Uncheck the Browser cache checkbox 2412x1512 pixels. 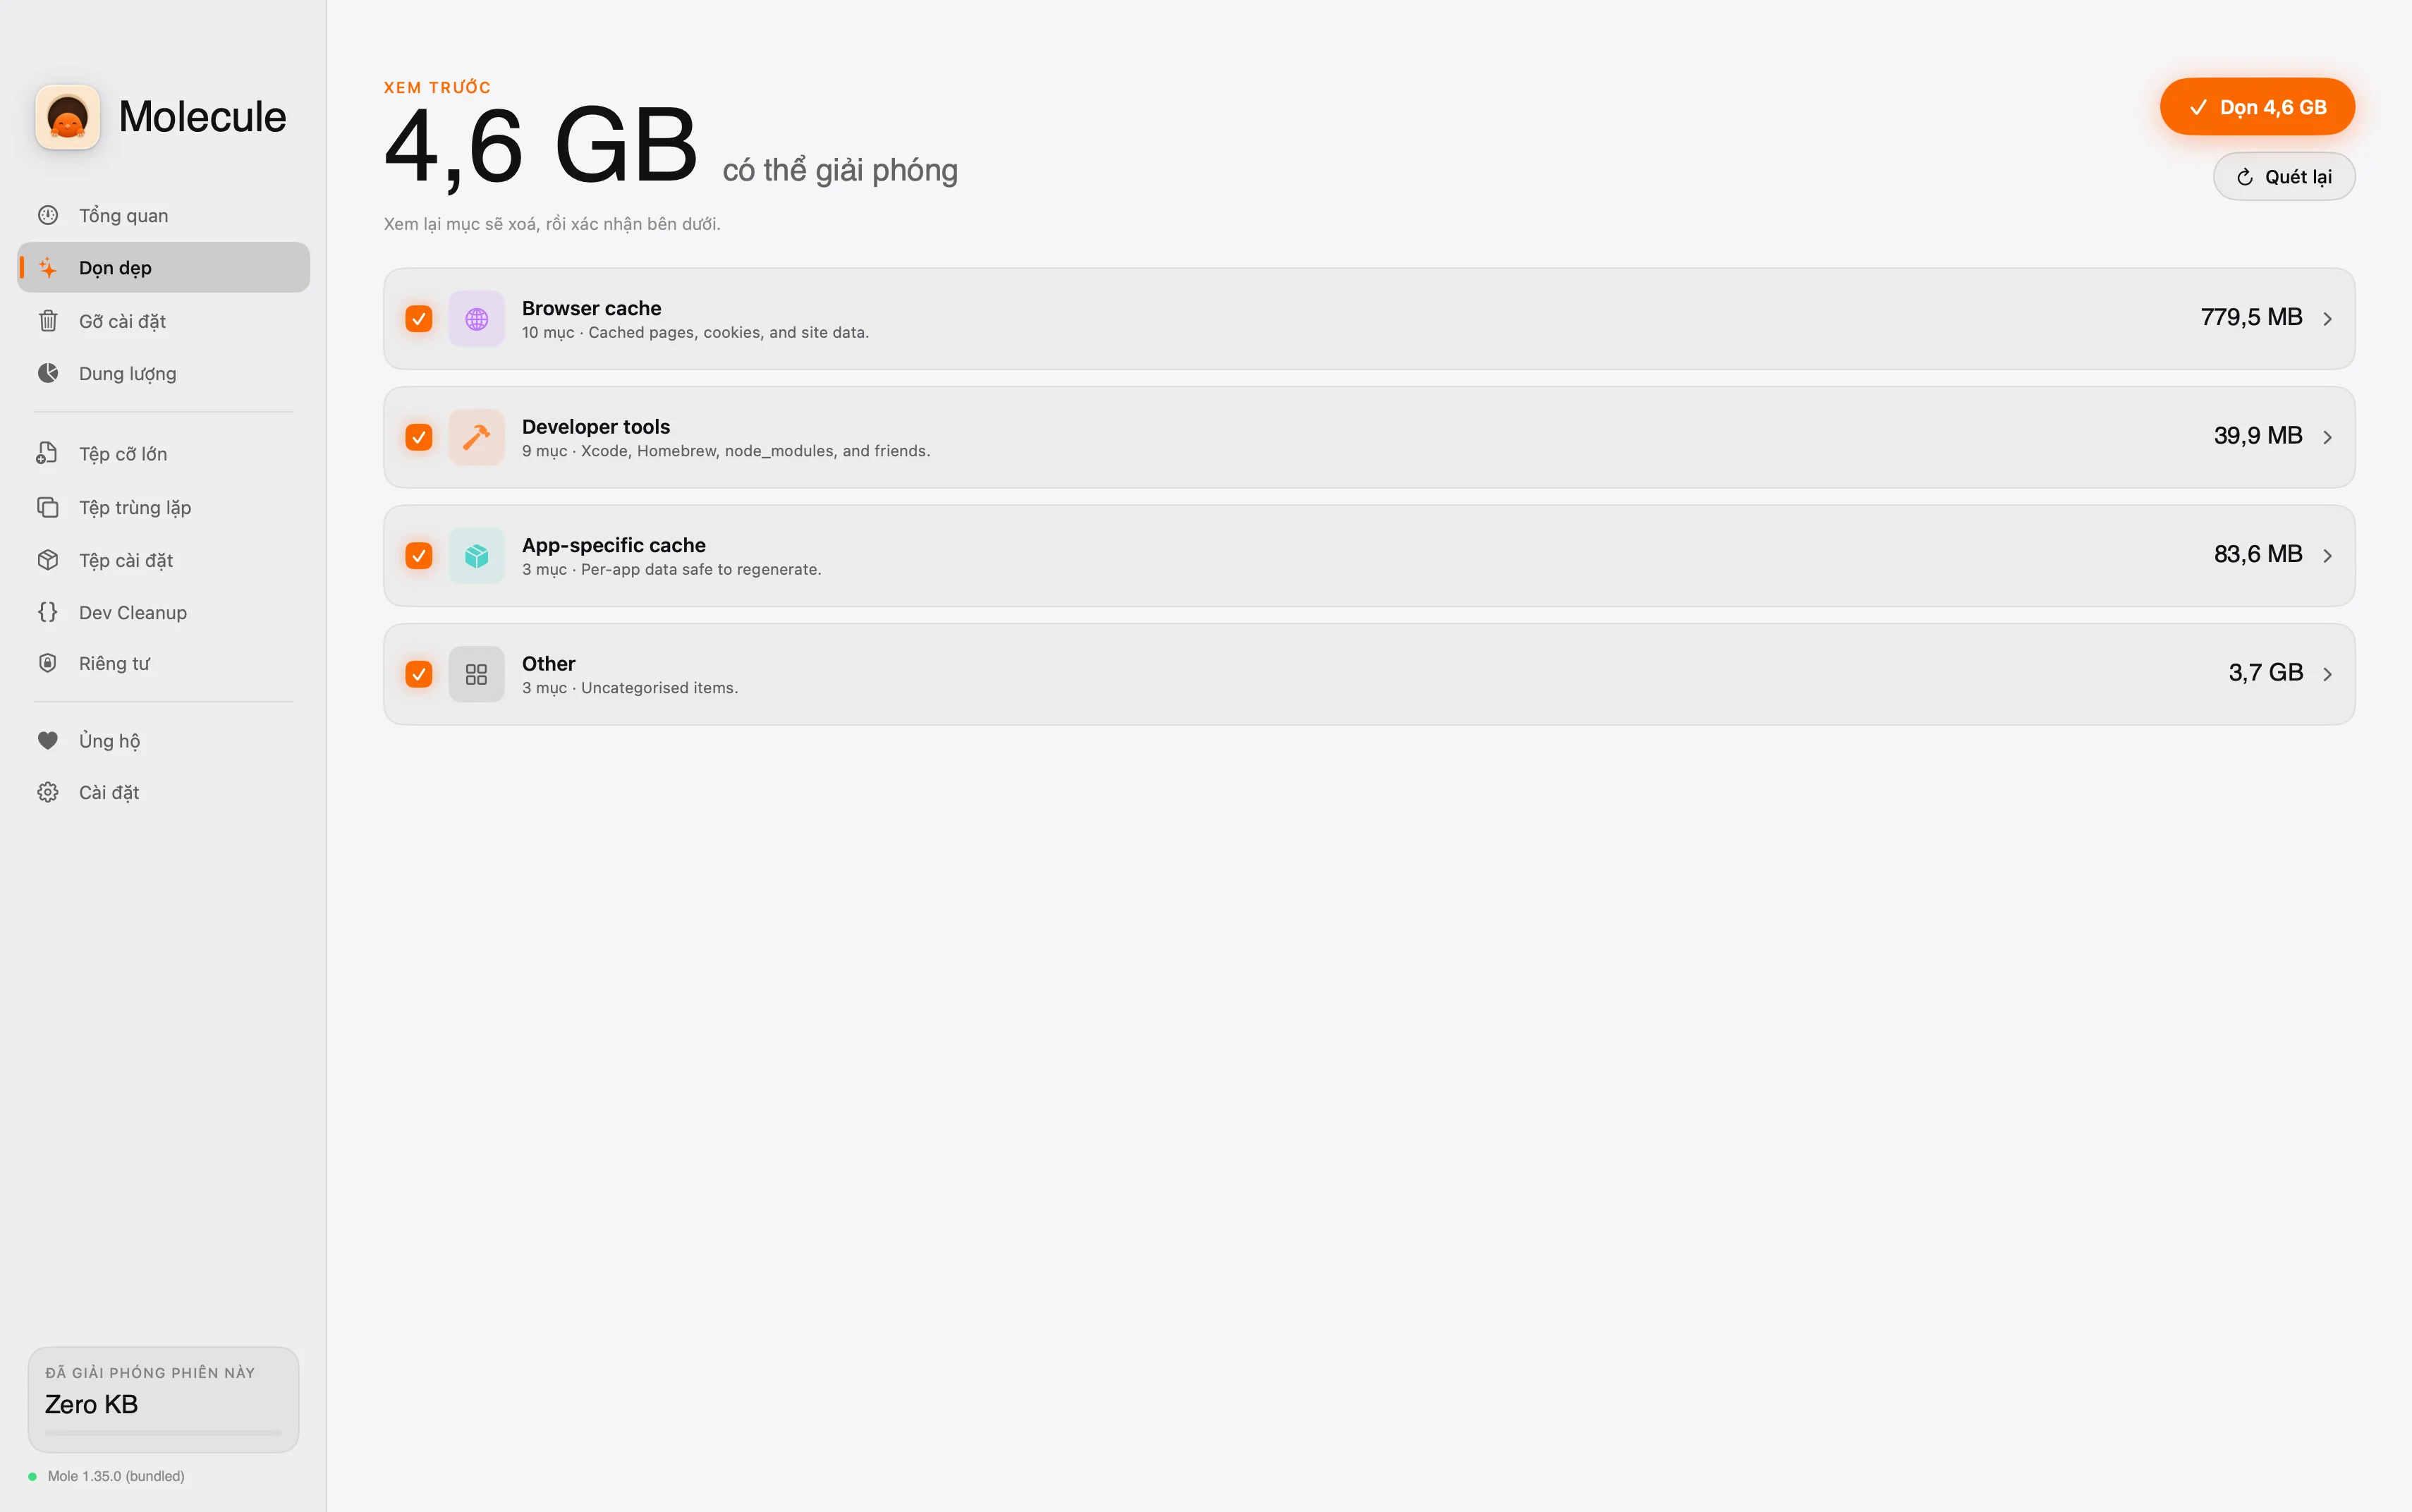pos(419,319)
